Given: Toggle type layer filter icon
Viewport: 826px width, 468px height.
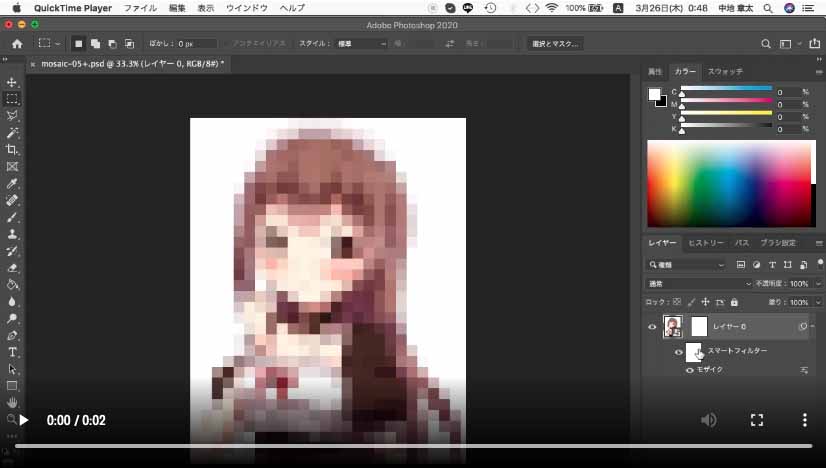Looking at the screenshot, I should 772,265.
